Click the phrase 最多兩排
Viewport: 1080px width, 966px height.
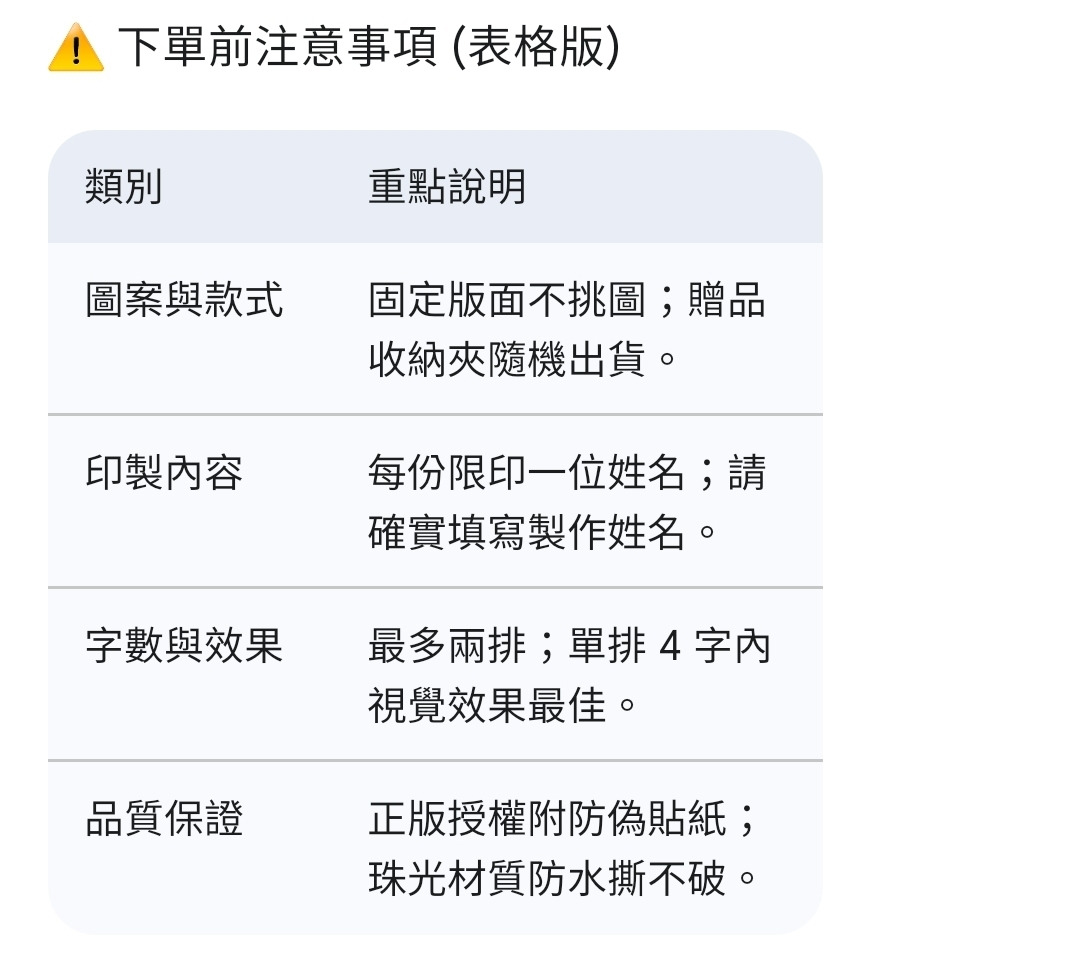pyautogui.click(x=447, y=647)
